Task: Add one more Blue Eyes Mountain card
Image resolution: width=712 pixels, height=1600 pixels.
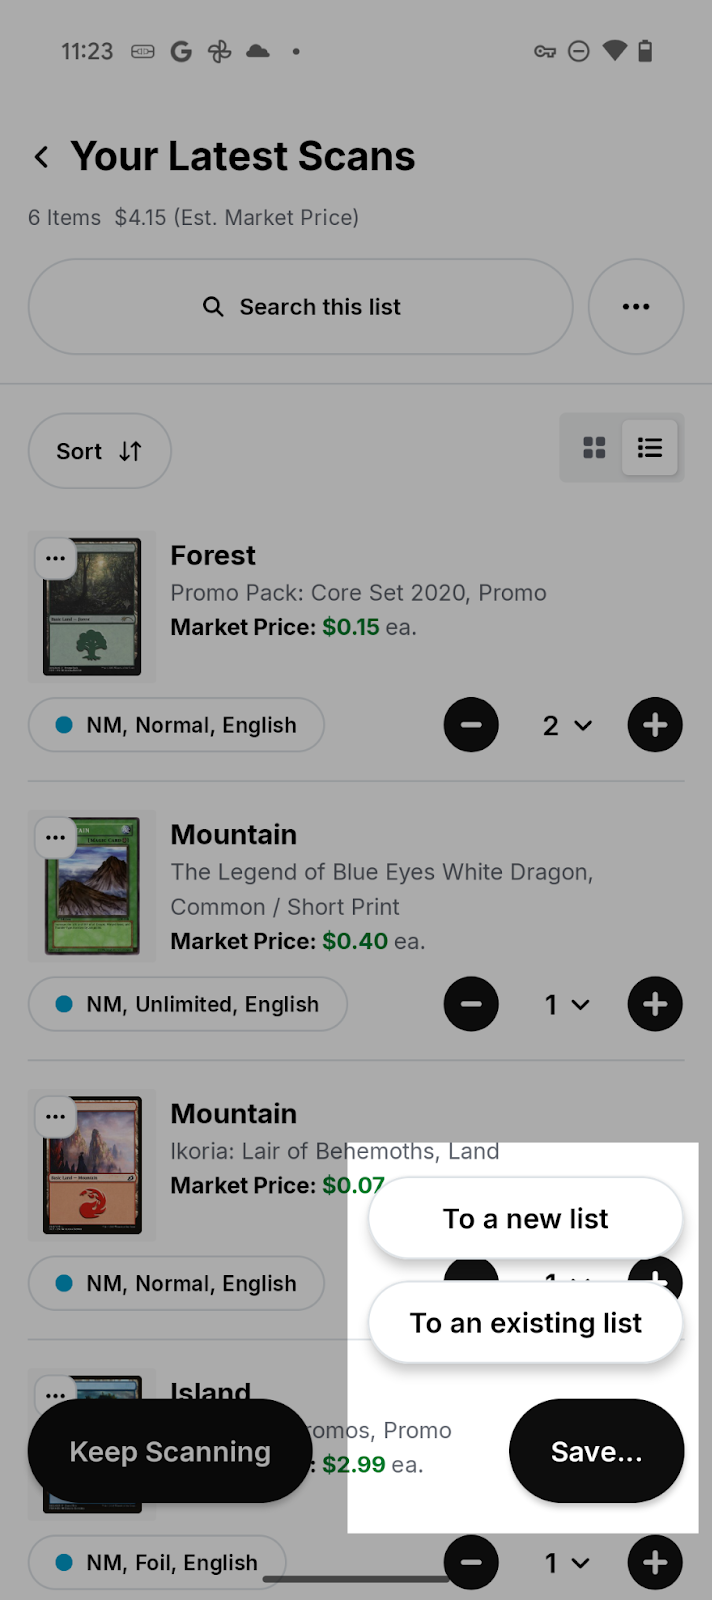Action: tap(655, 1004)
